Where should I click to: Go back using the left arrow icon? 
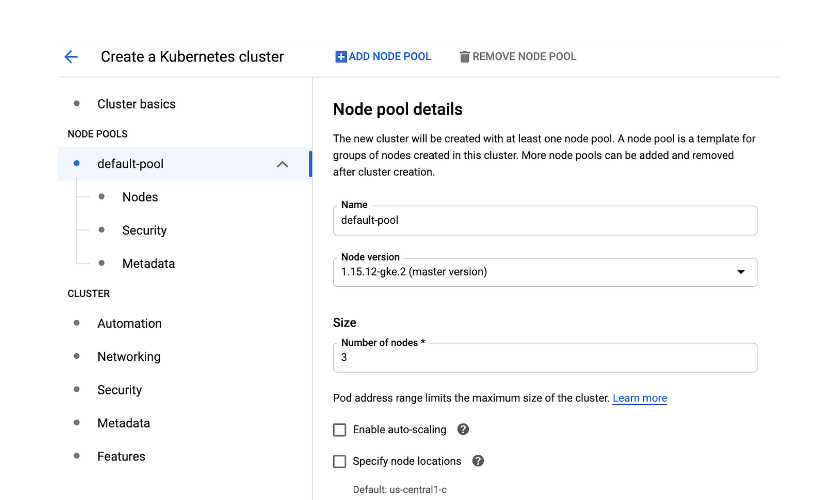pyautogui.click(x=71, y=57)
